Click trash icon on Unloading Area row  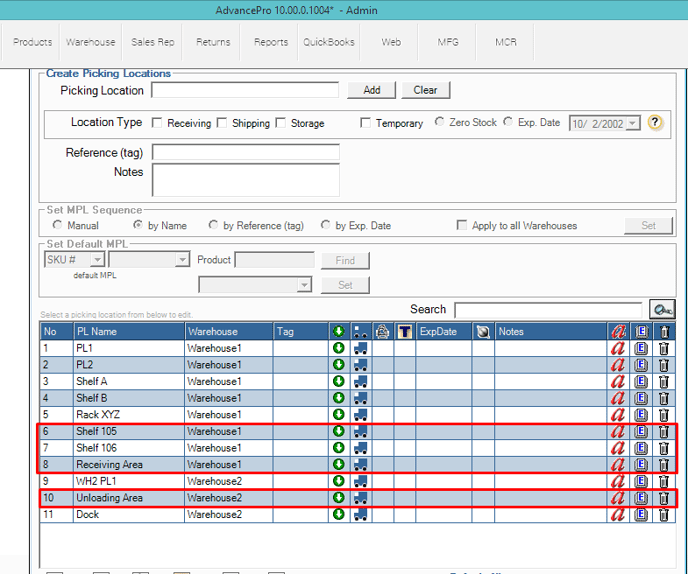[664, 498]
